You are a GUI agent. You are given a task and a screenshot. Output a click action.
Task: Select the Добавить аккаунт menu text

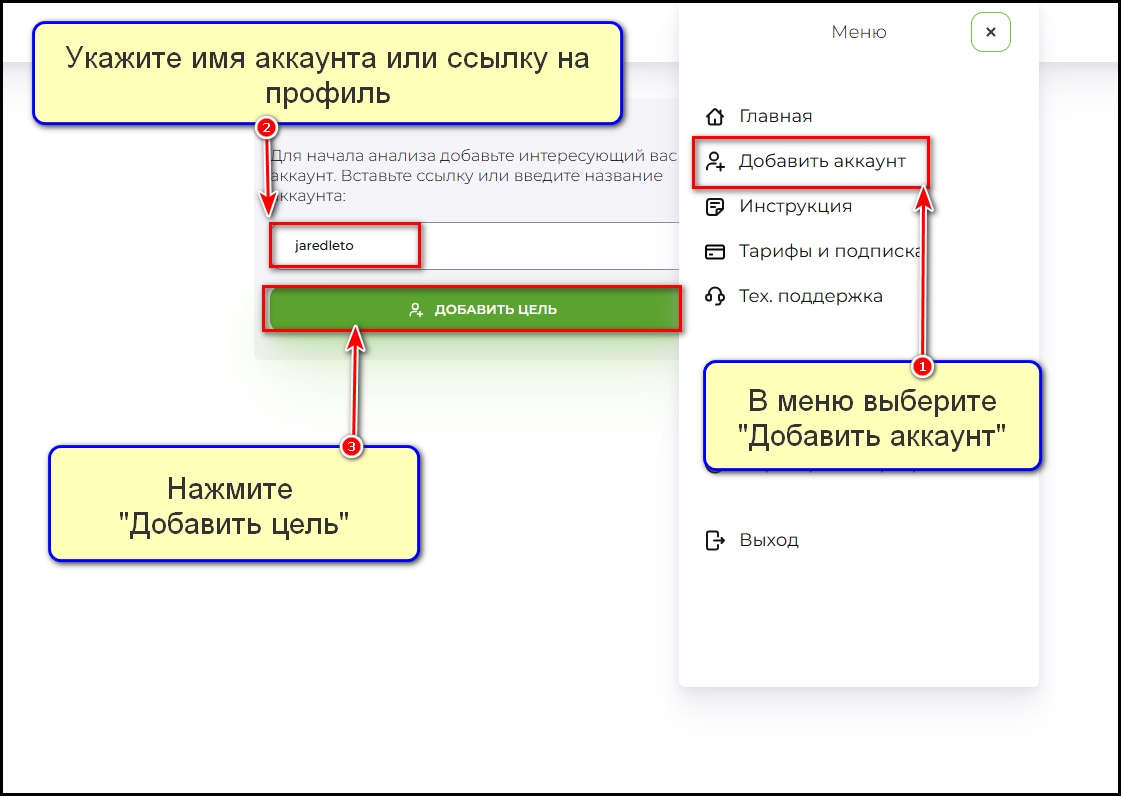822,161
